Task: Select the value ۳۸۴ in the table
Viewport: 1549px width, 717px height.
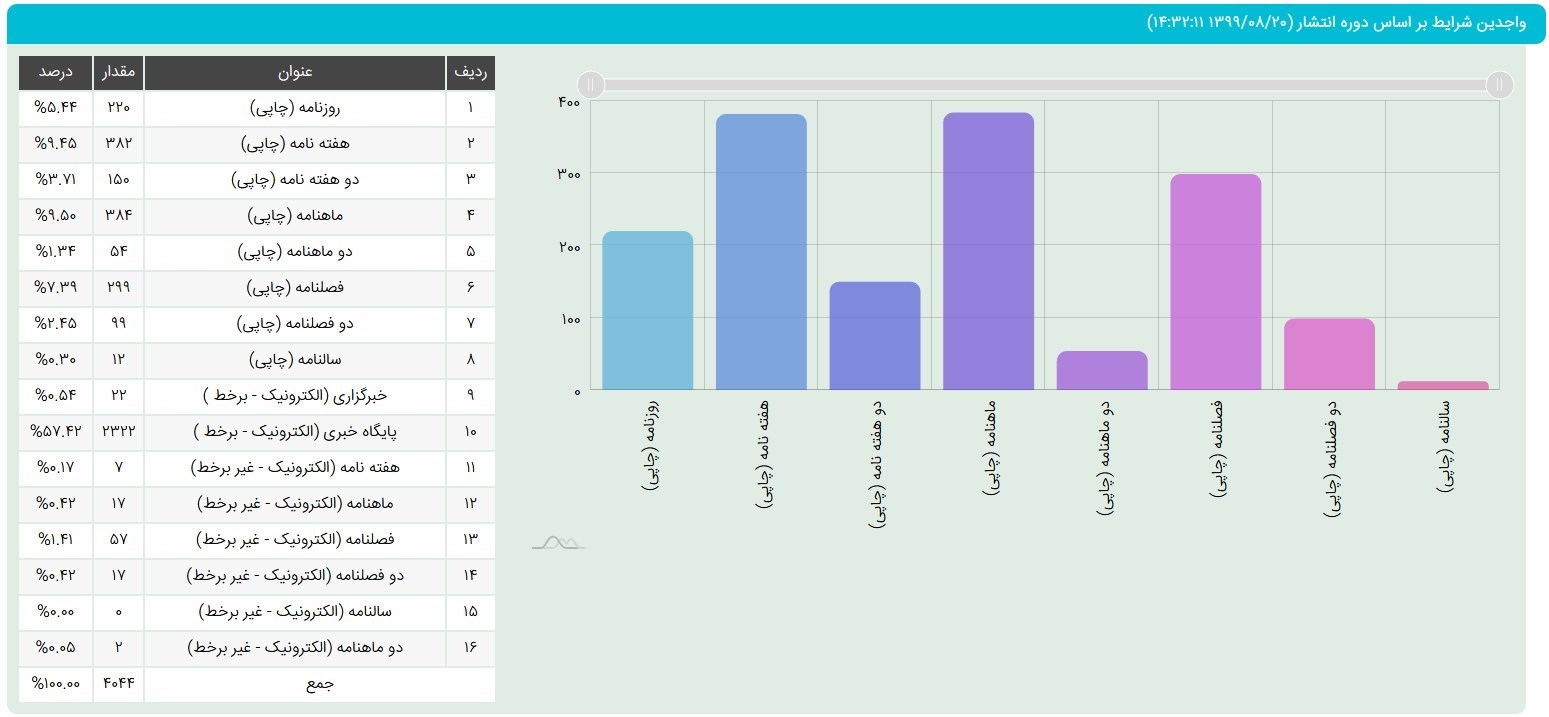Action: [119, 216]
